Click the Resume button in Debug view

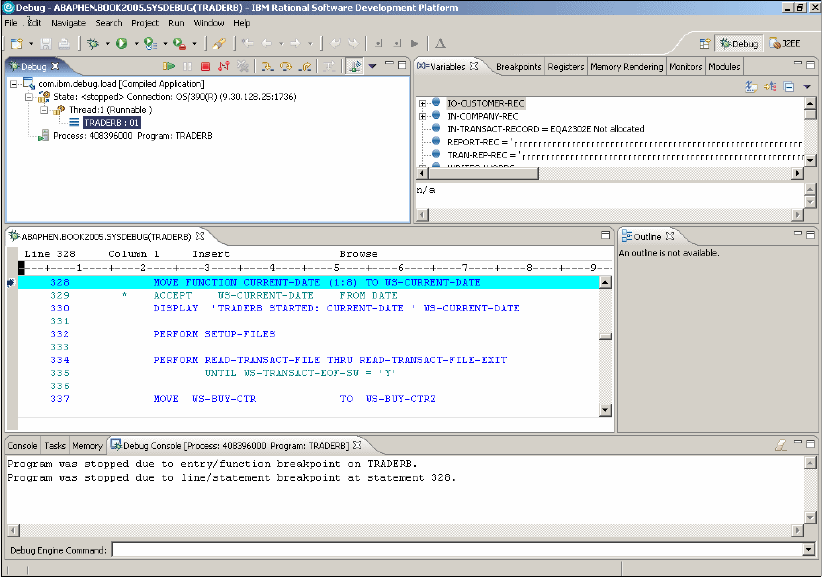(170, 66)
